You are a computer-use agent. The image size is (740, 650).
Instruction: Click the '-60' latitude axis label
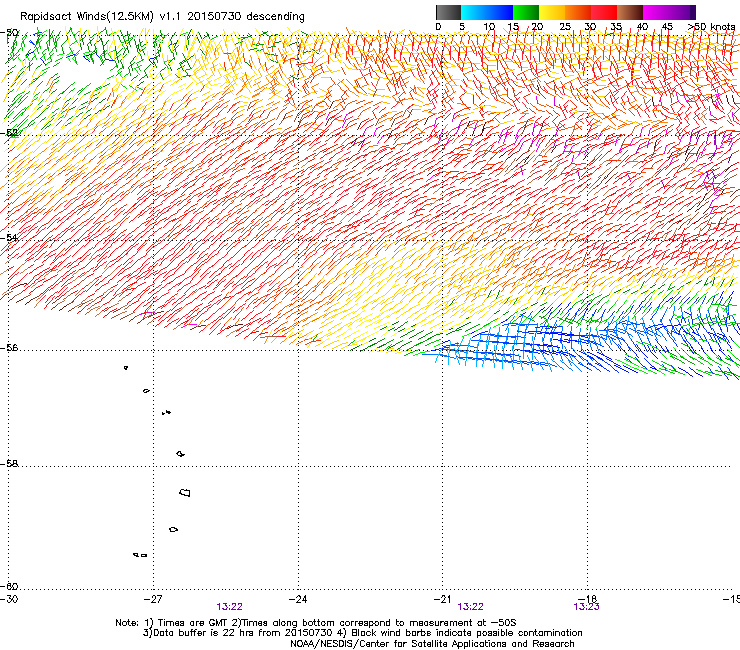click(9, 586)
